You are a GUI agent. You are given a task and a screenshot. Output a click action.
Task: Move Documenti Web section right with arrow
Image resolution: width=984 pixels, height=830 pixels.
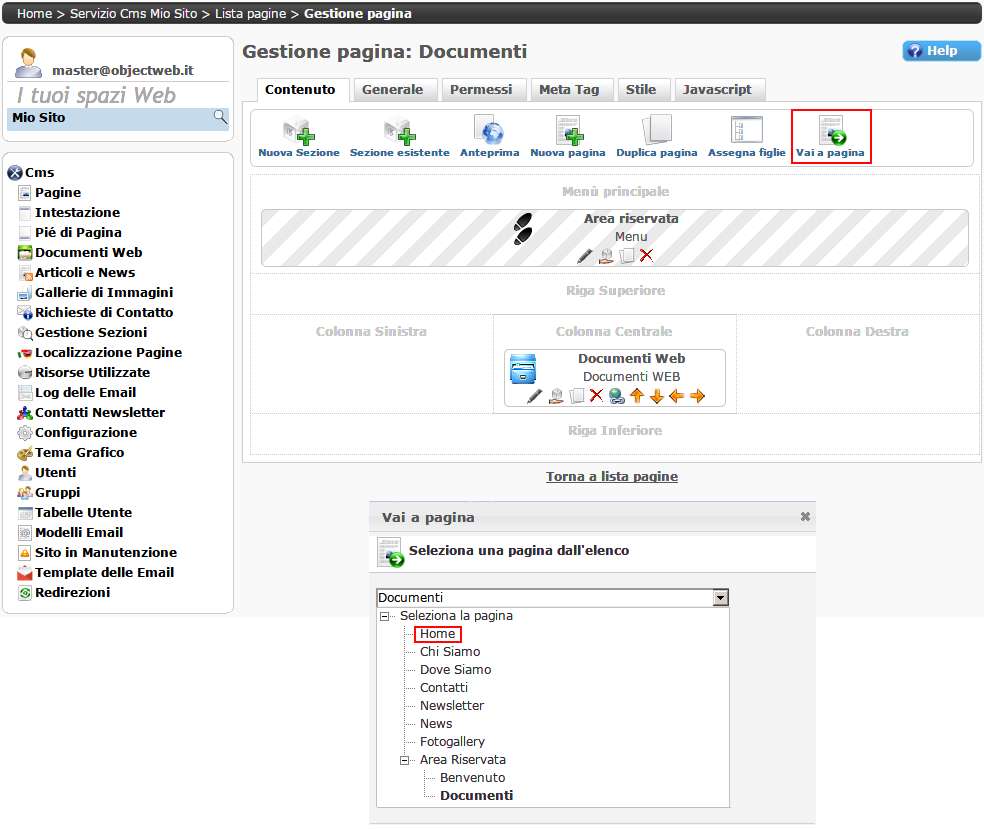pyautogui.click(x=697, y=396)
